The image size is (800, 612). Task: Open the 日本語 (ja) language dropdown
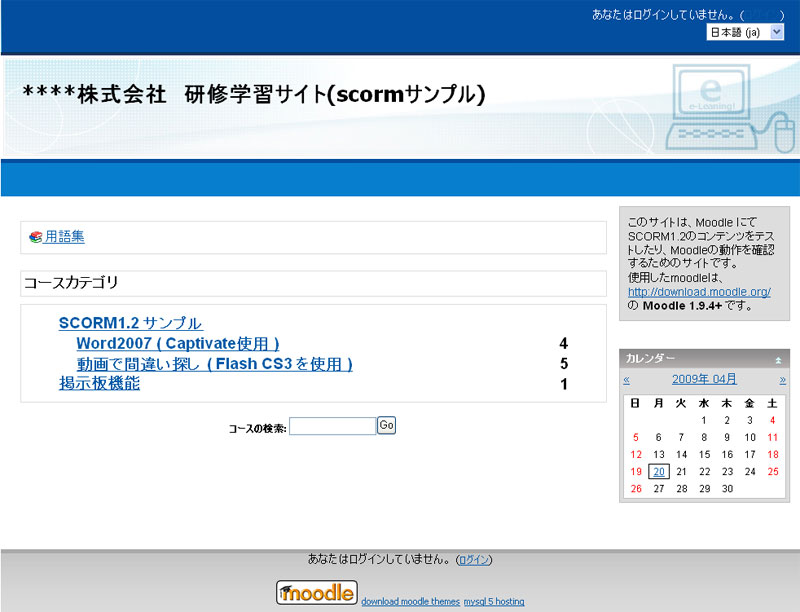tap(745, 32)
